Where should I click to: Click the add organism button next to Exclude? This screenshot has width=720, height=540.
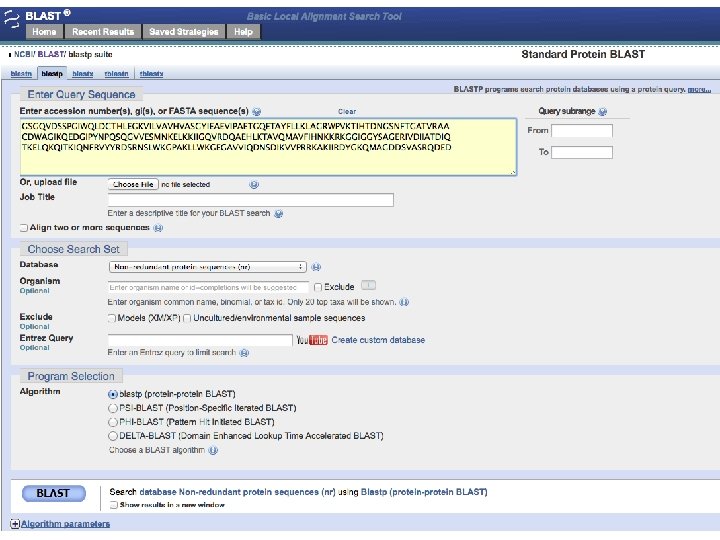(368, 286)
